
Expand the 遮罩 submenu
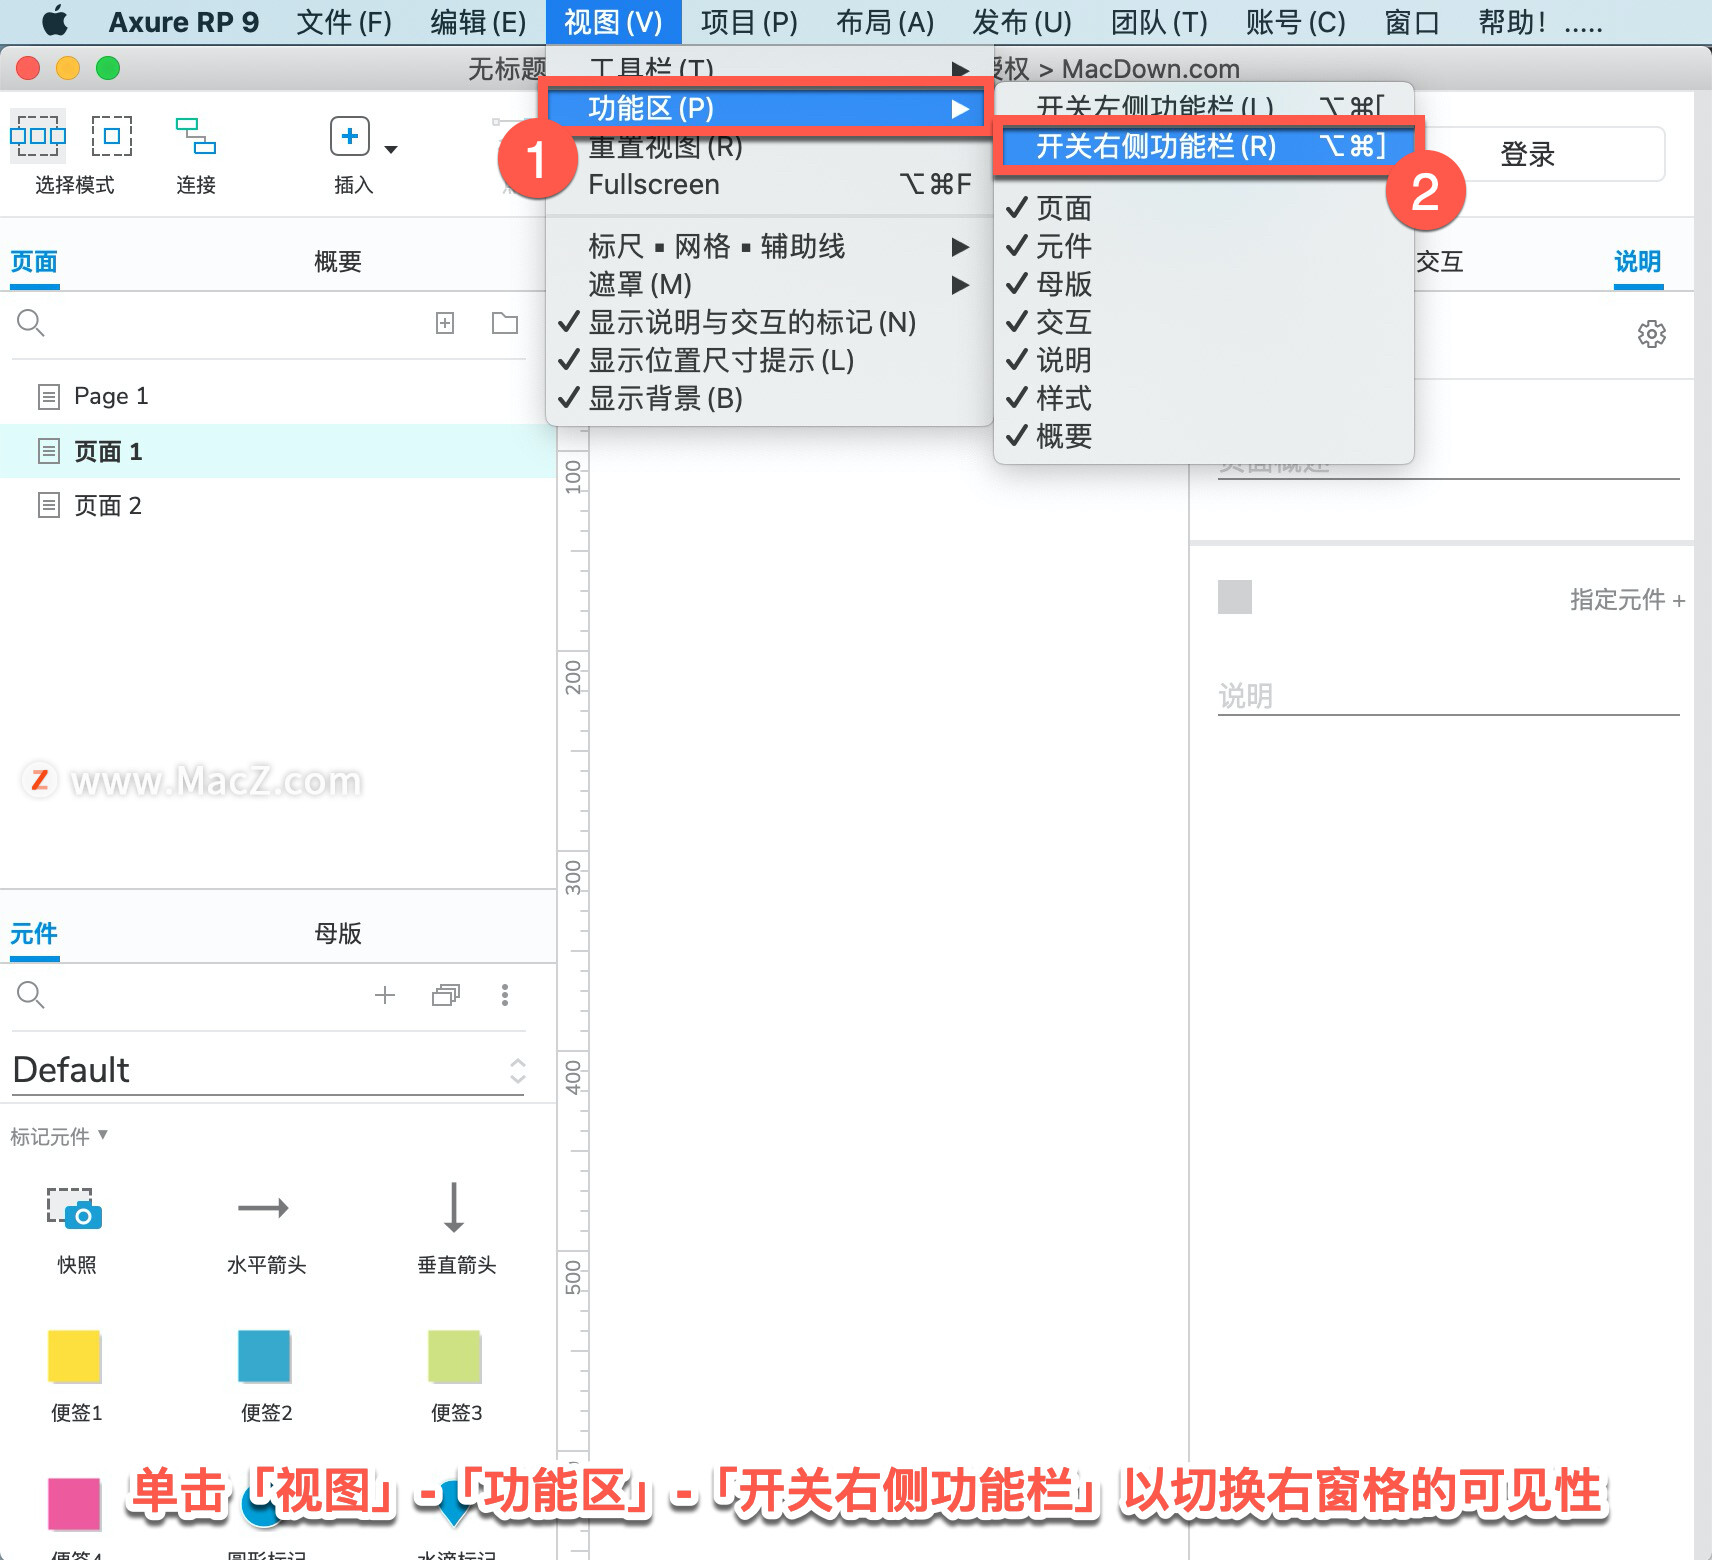pos(768,284)
